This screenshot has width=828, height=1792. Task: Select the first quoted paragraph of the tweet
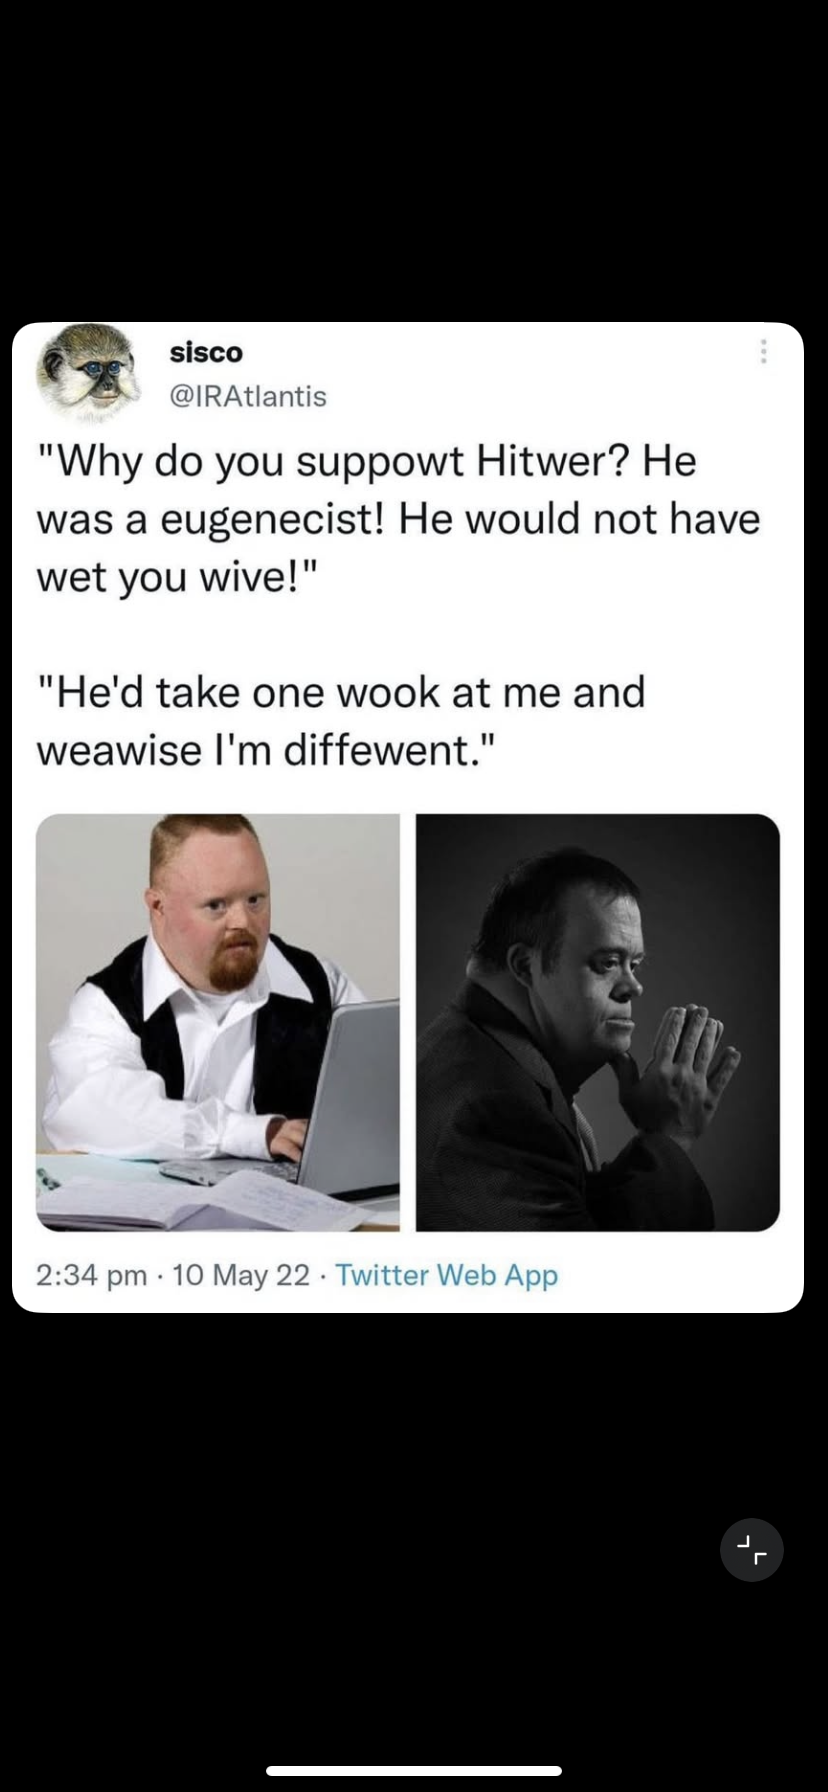(x=398, y=519)
